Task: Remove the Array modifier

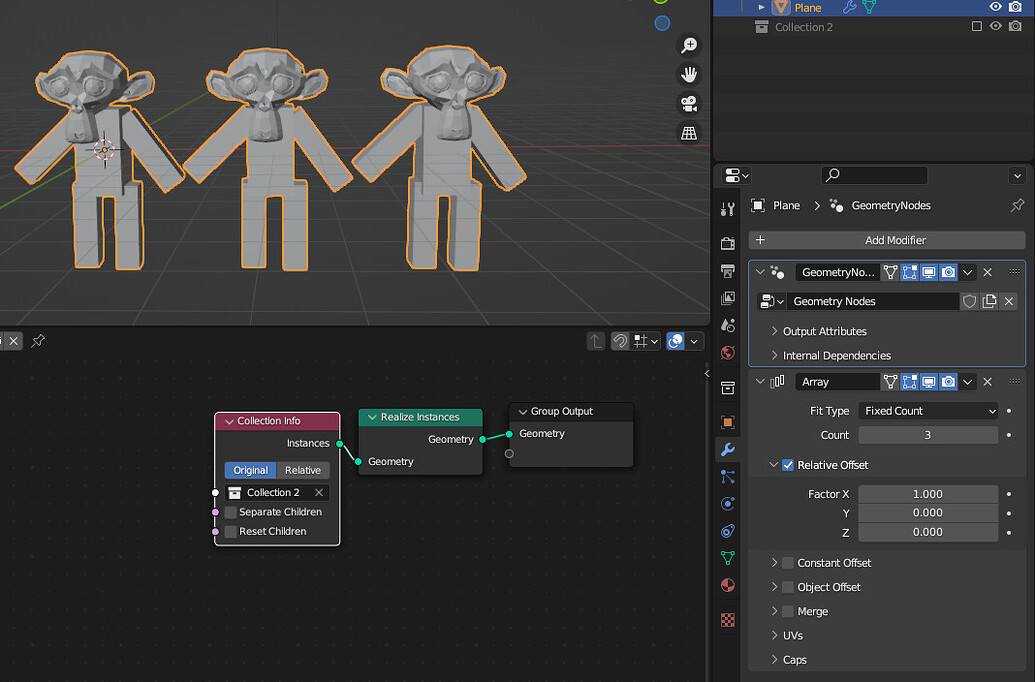Action: coord(987,382)
